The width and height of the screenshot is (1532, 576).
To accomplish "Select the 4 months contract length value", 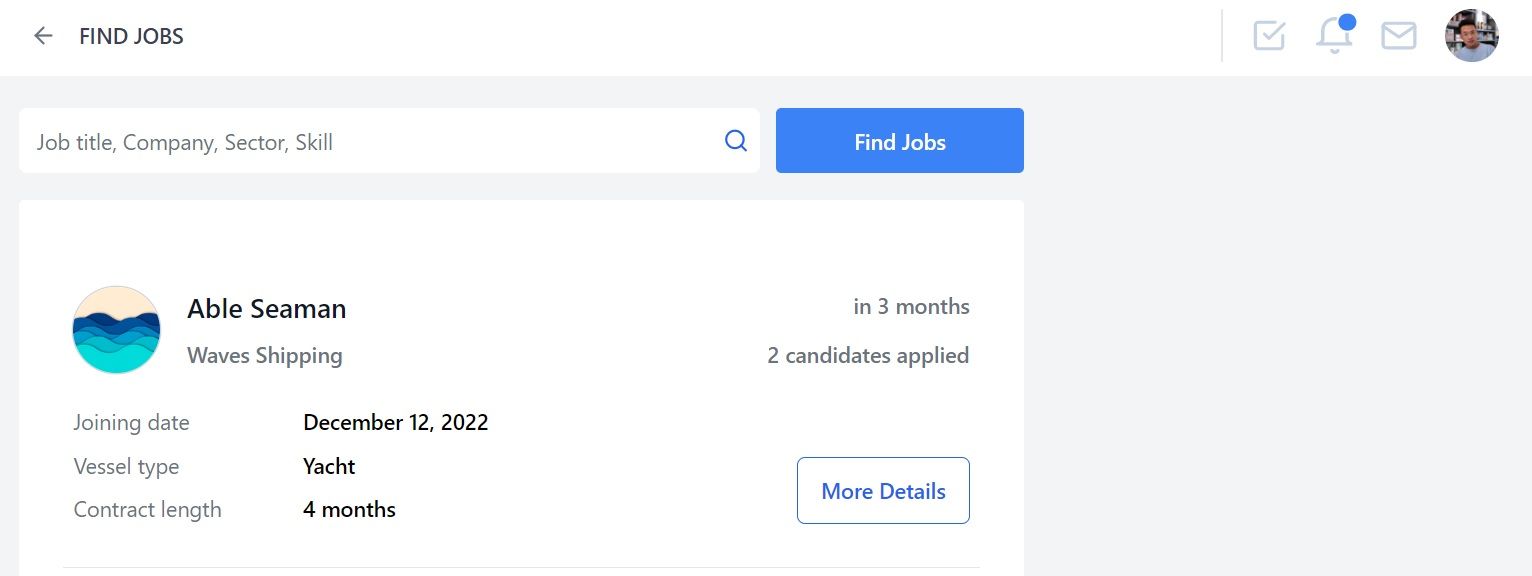I will [349, 509].
